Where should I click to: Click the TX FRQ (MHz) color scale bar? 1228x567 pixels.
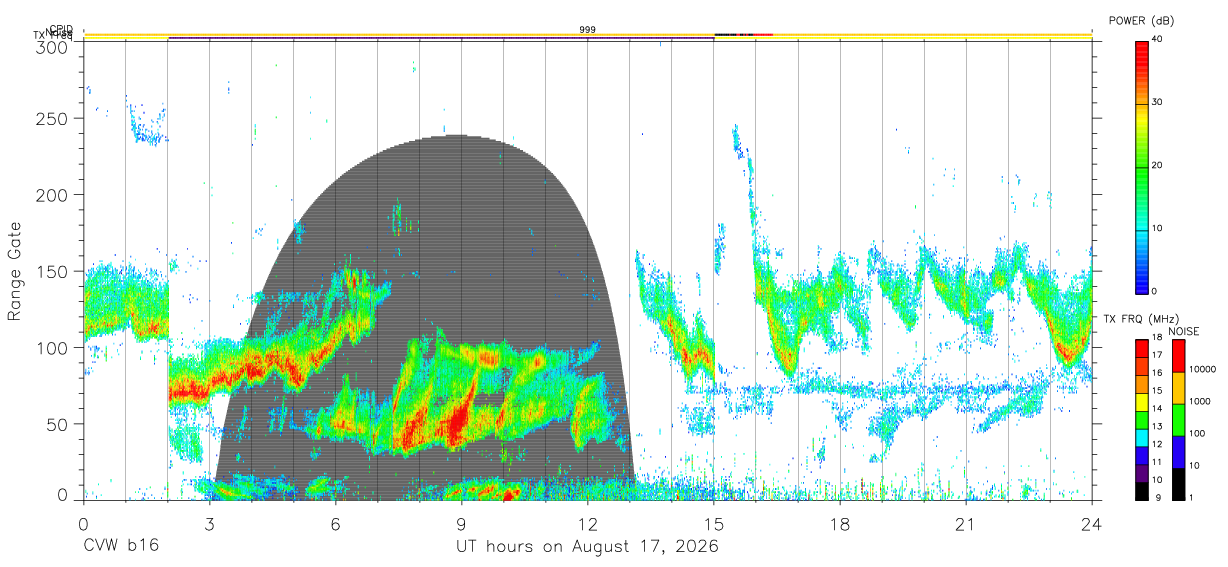1142,419
